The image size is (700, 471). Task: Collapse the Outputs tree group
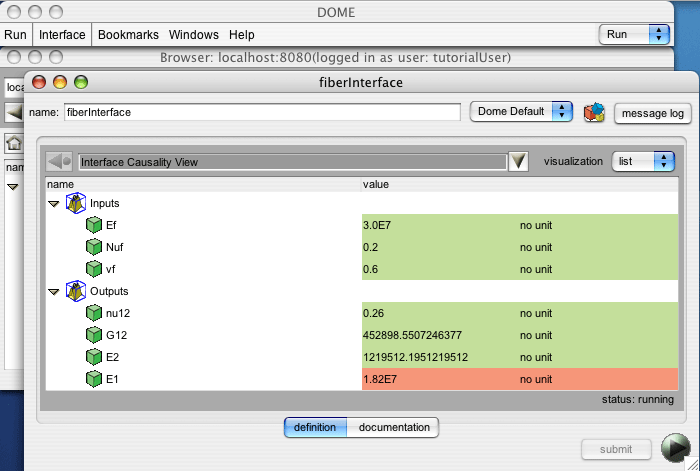point(54,292)
